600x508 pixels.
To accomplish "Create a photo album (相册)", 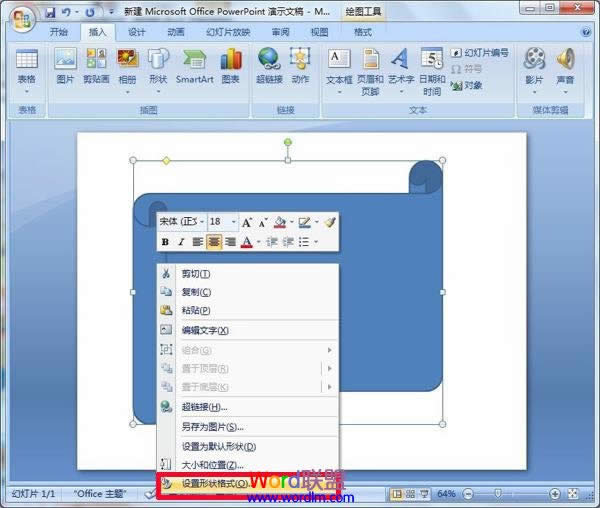I will tap(127, 71).
